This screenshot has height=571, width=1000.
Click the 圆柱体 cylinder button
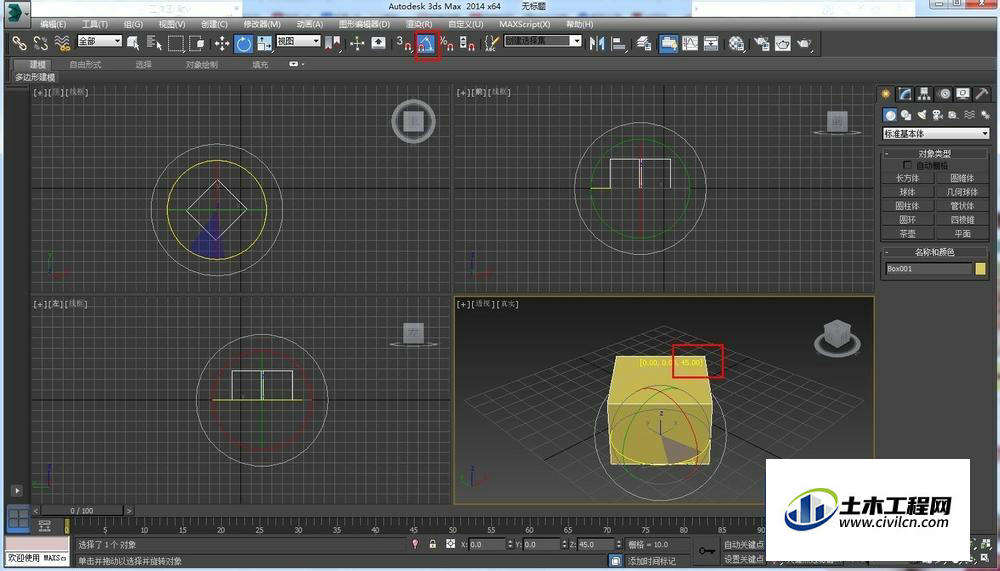(908, 206)
